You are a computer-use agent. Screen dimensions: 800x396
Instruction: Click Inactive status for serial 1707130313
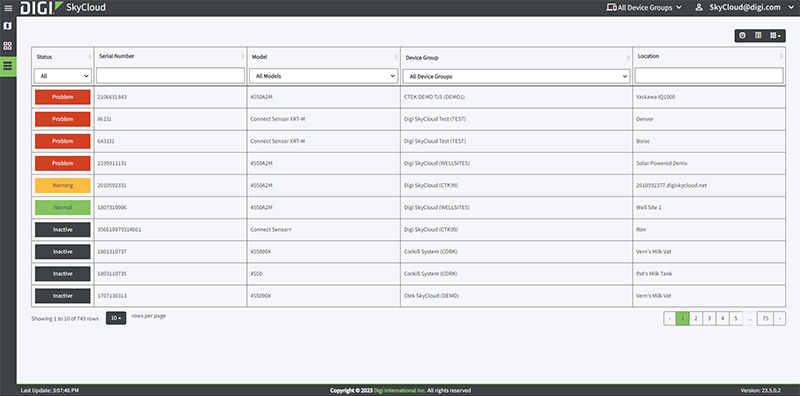click(63, 296)
